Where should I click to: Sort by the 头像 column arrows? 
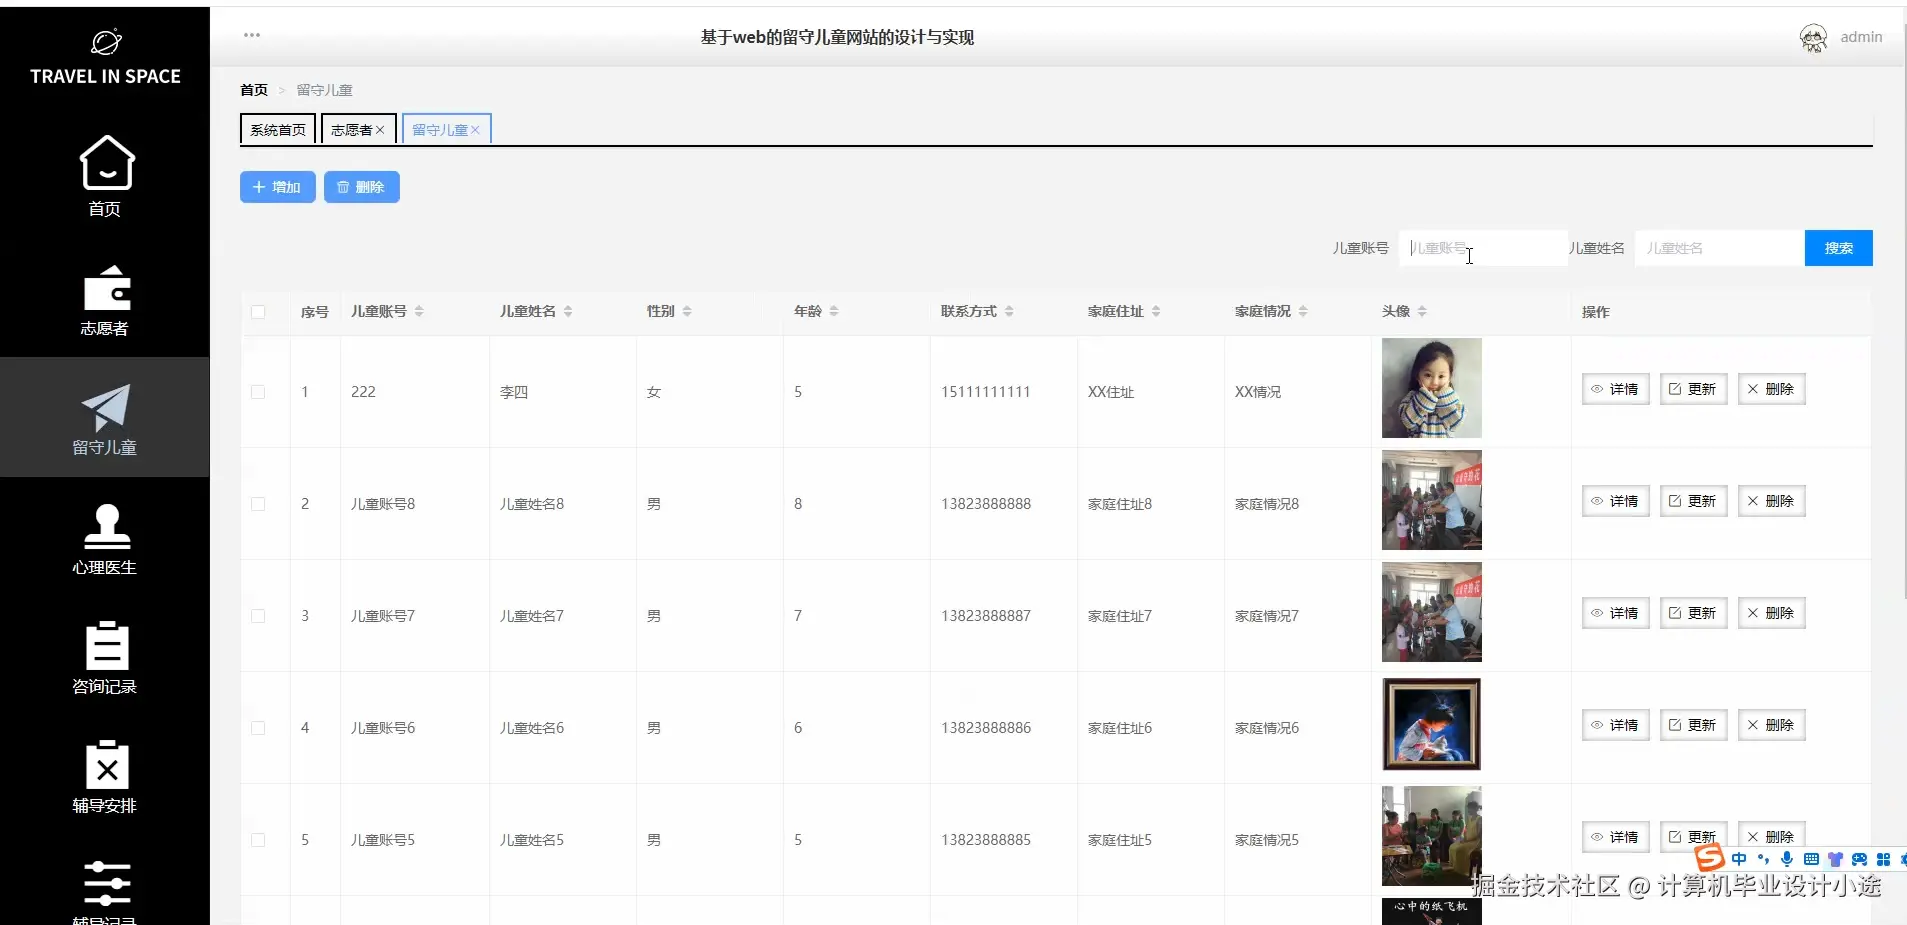tap(1422, 312)
